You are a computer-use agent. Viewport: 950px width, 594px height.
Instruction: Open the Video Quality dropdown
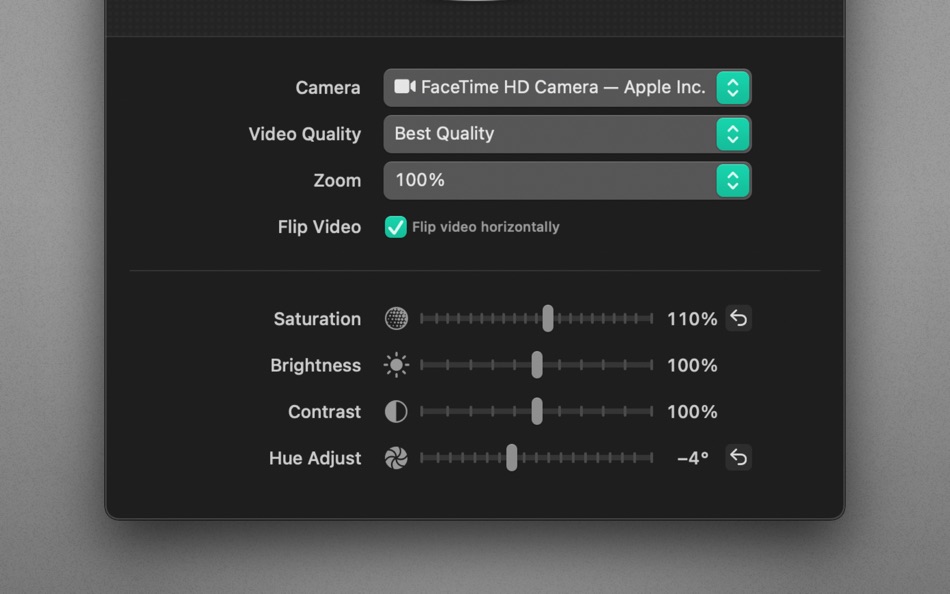point(560,133)
